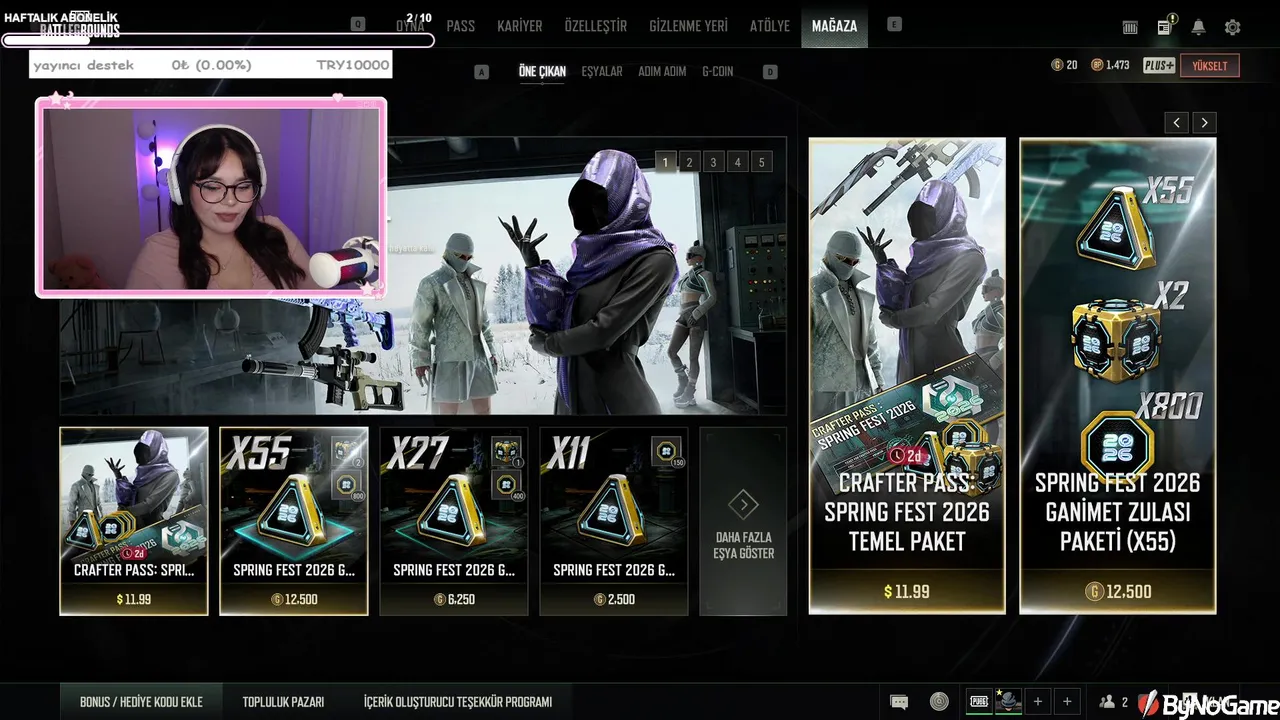Click the YÜKSELT button
This screenshot has height=720, width=1280.
click(x=1210, y=65)
